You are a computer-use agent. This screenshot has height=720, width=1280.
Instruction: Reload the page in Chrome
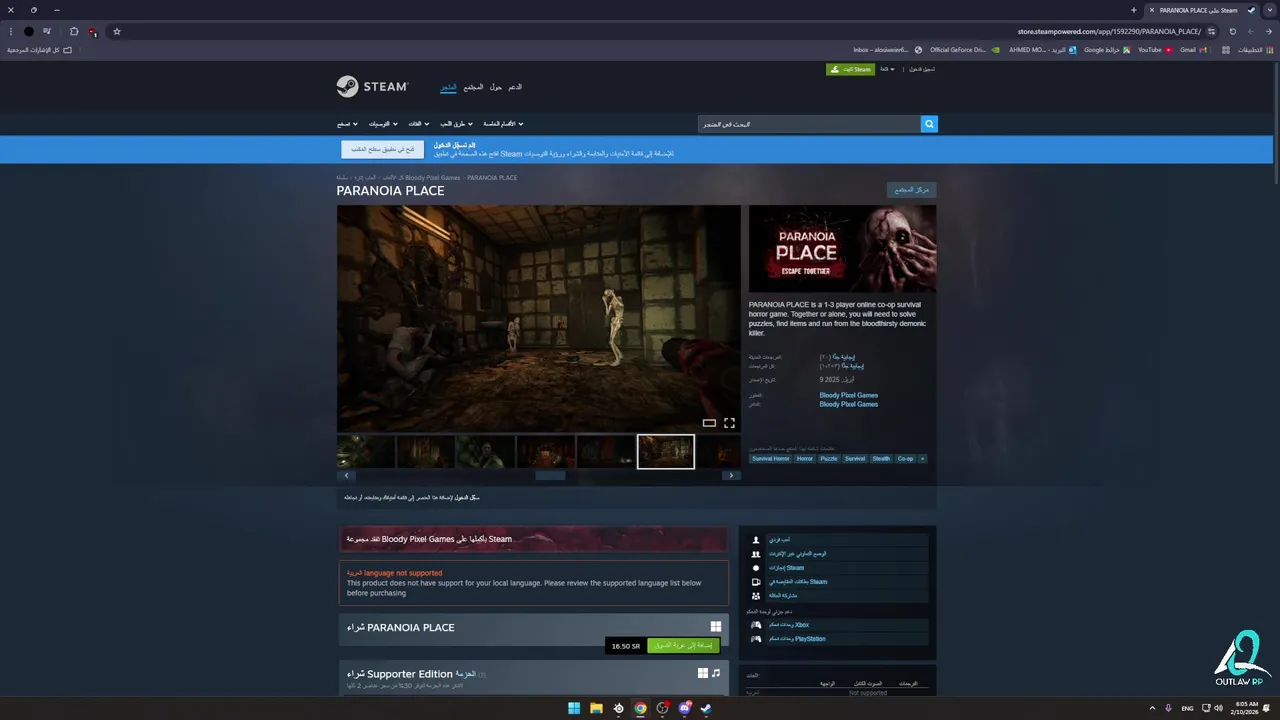click(1232, 31)
